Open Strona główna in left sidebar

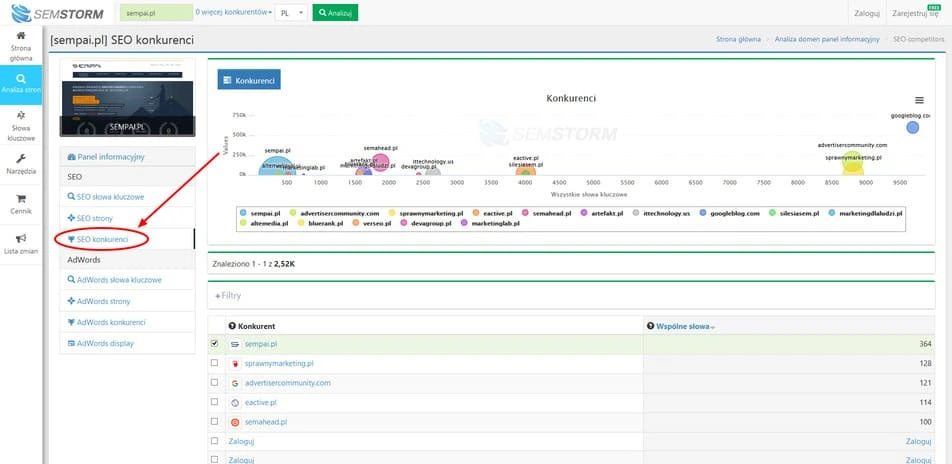pyautogui.click(x=21, y=46)
